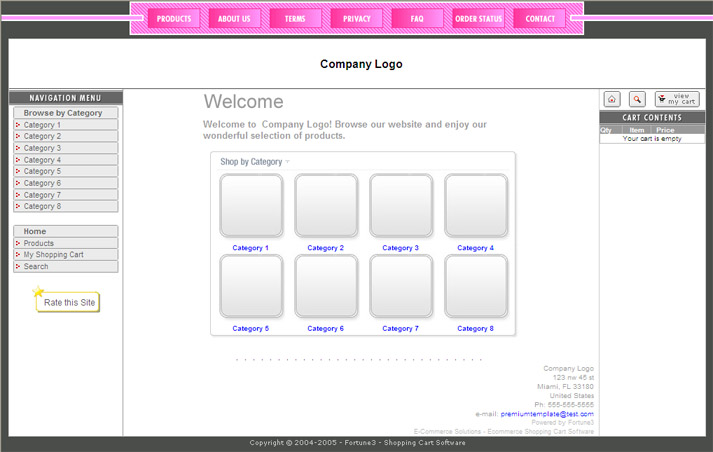Open the ORDER STATUS top navigation tab
Screen dimensions: 713x452
(478, 19)
